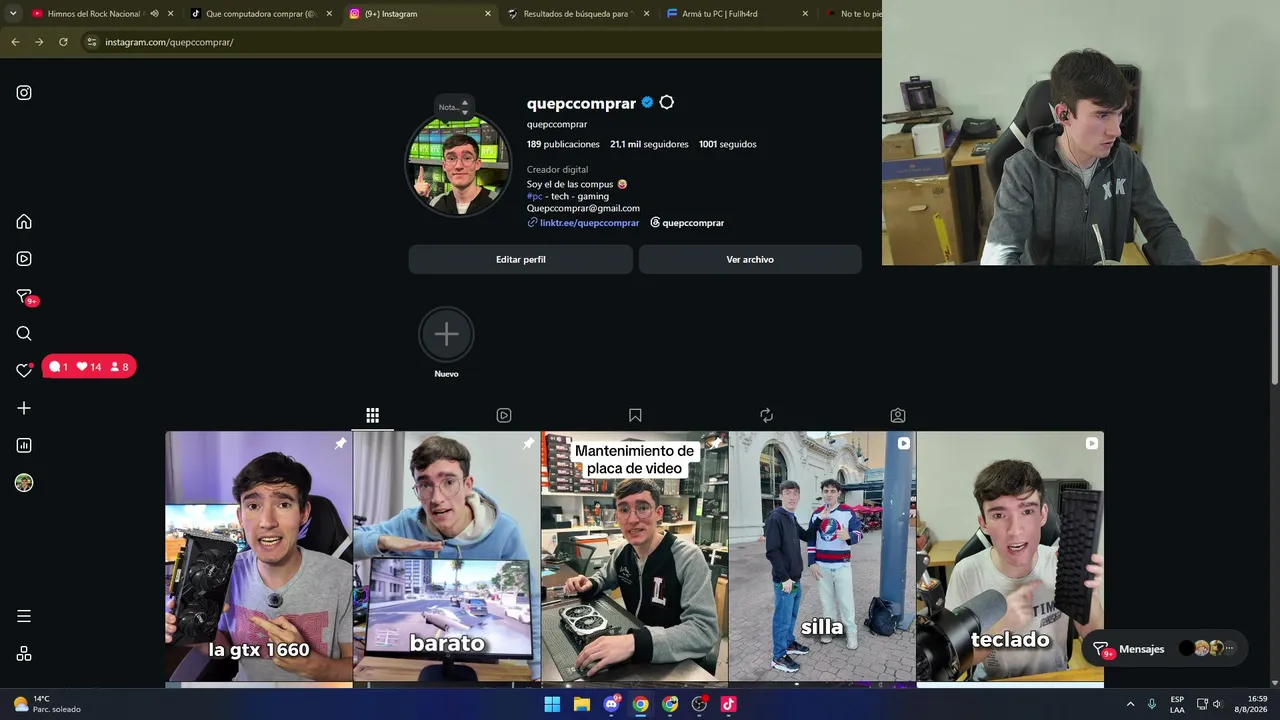Open the 21,1 mil seguidores list
The height and width of the screenshot is (720, 1280).
click(x=649, y=144)
